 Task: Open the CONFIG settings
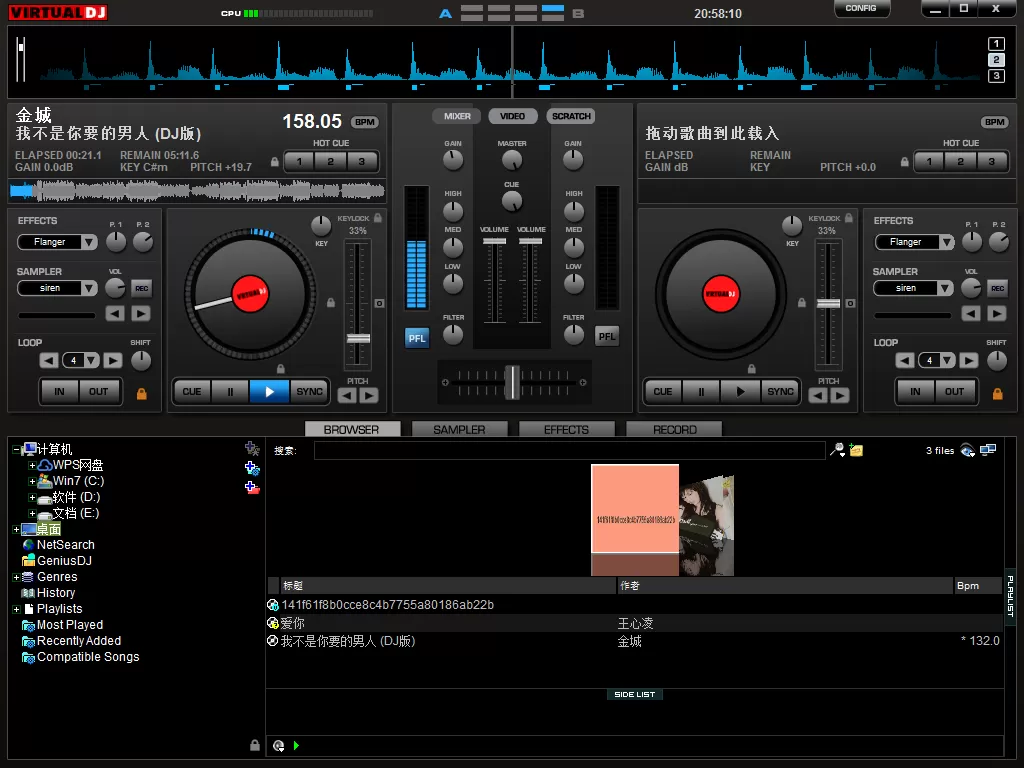tap(861, 9)
